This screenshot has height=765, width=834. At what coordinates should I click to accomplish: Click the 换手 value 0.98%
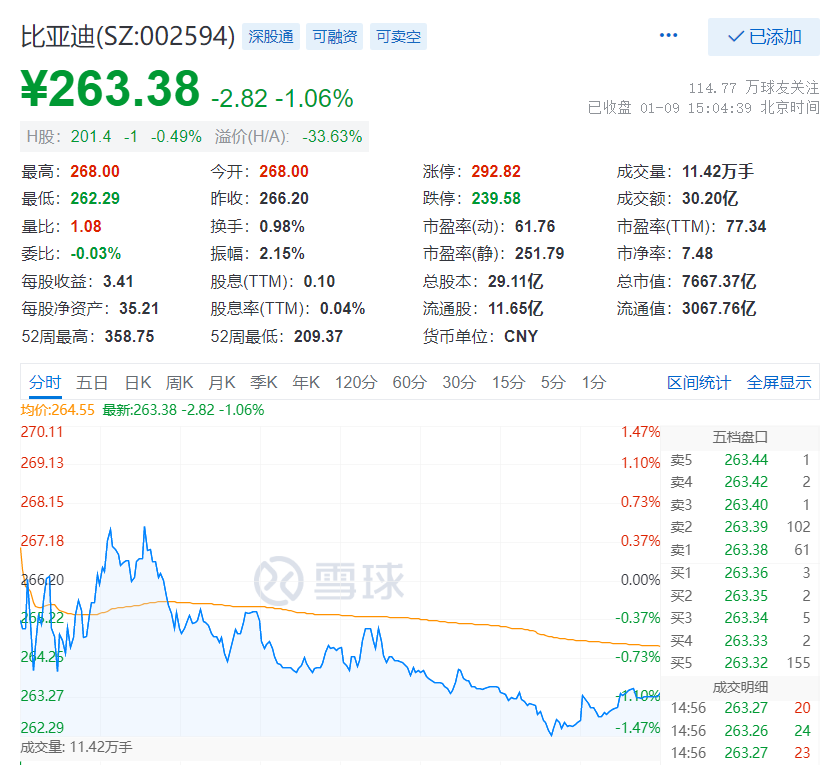coord(282,227)
